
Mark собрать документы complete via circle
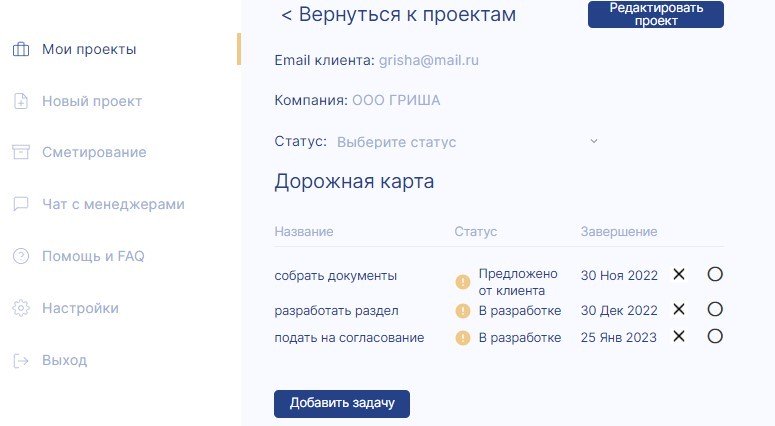point(715,274)
